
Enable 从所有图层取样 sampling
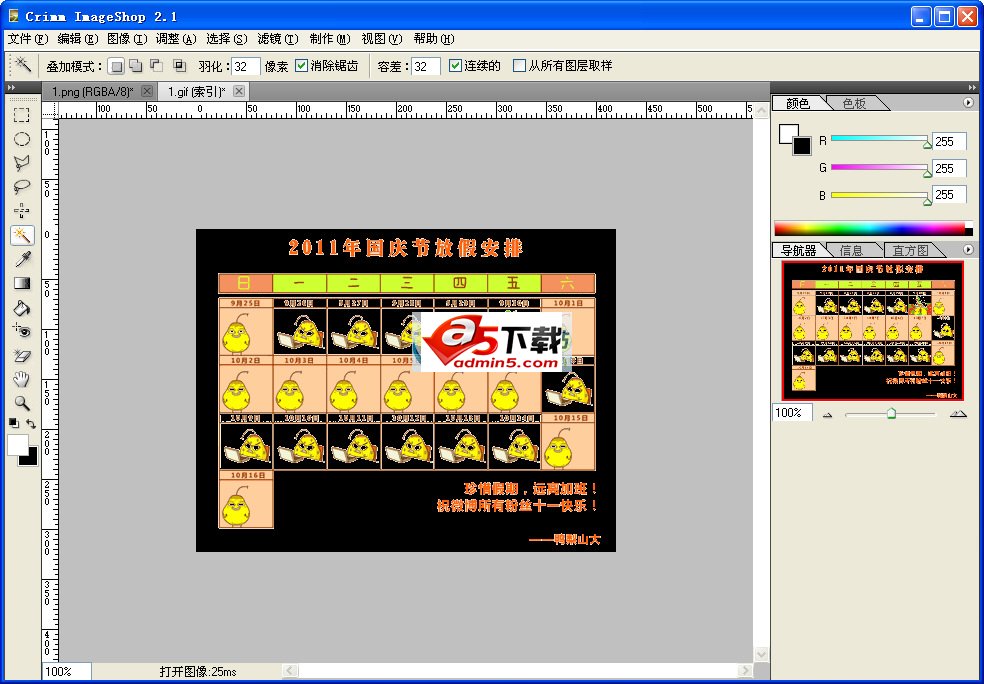coord(518,64)
